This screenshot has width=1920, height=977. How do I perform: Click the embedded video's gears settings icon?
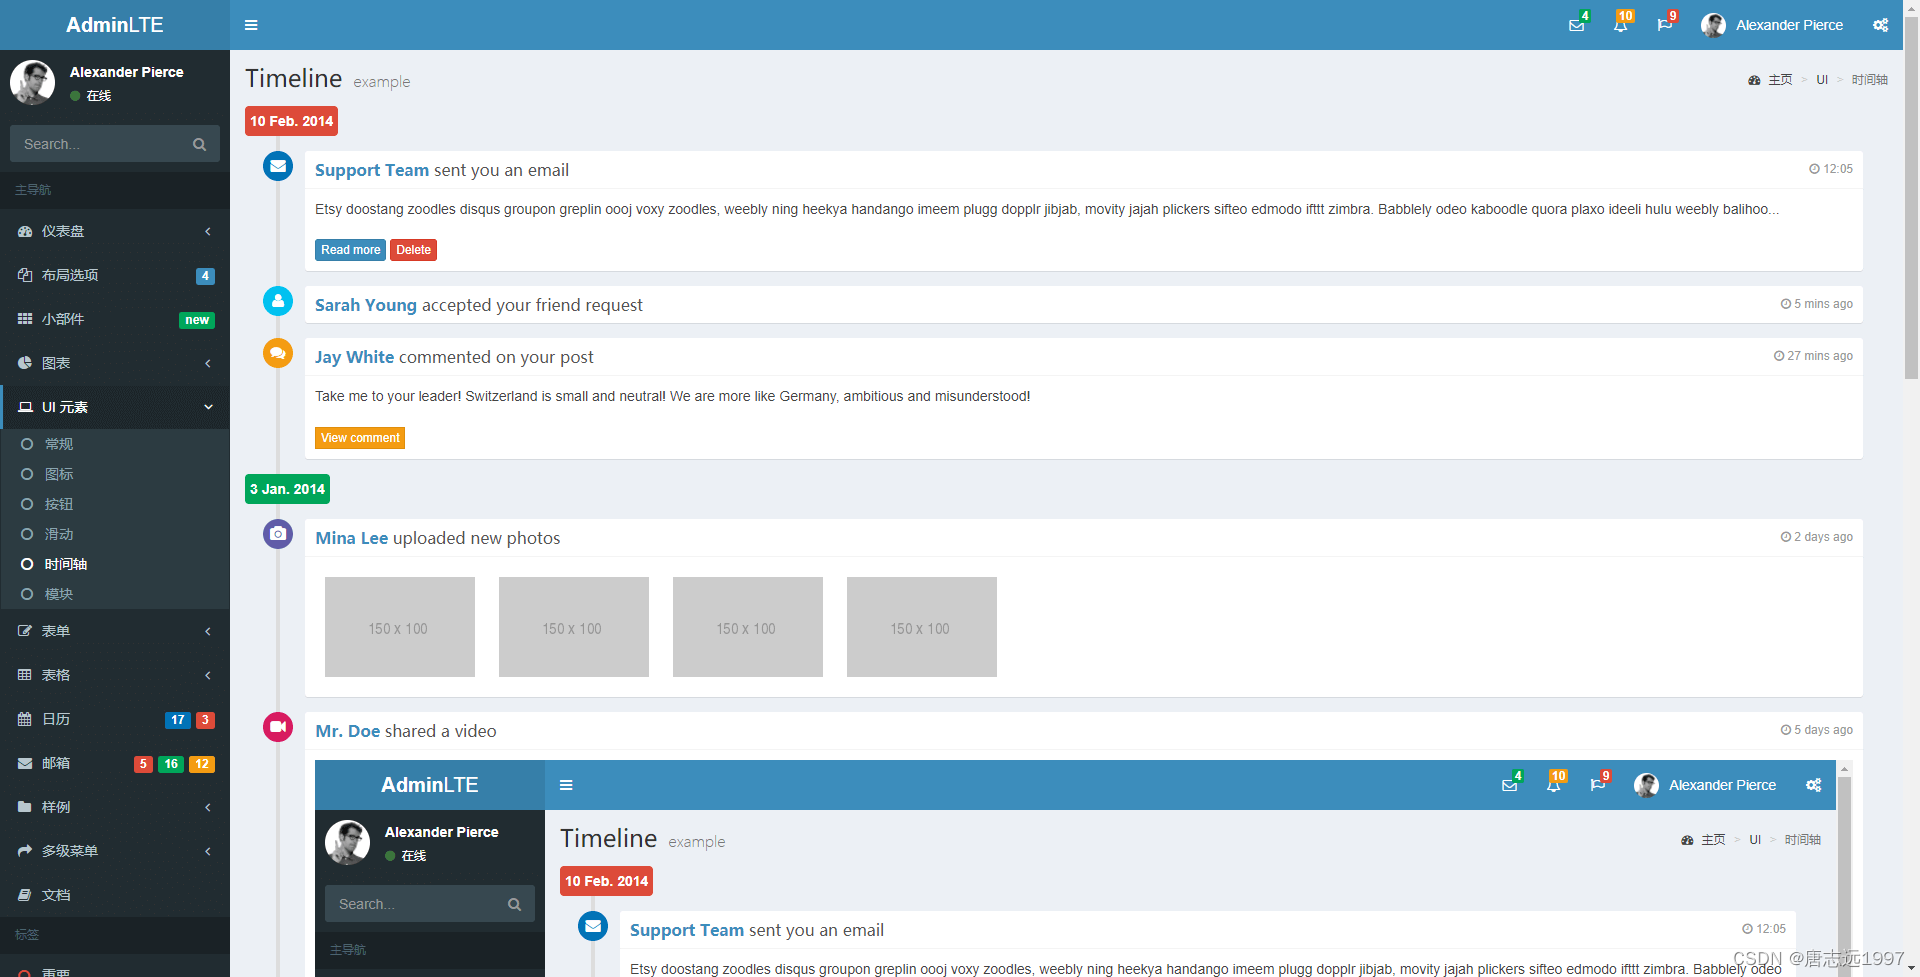(x=1814, y=785)
